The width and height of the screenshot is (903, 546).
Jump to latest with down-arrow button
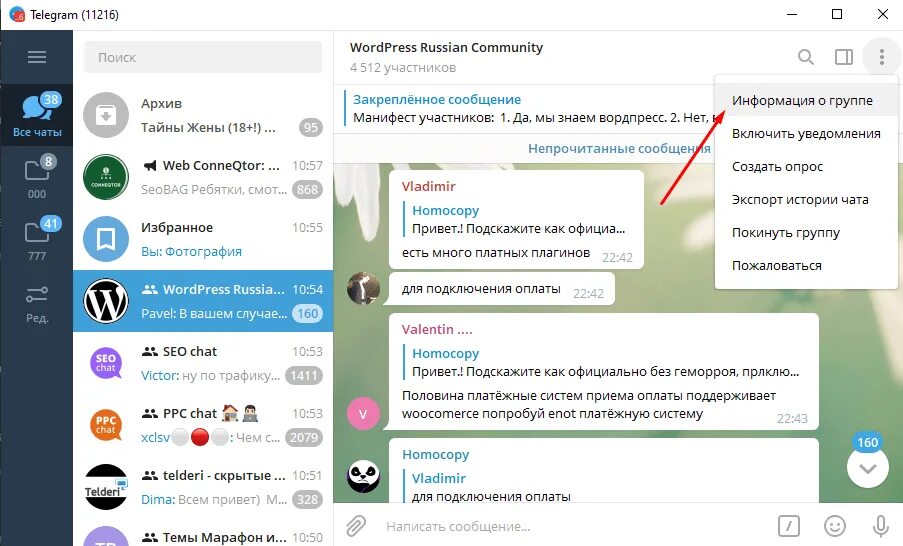point(867,468)
